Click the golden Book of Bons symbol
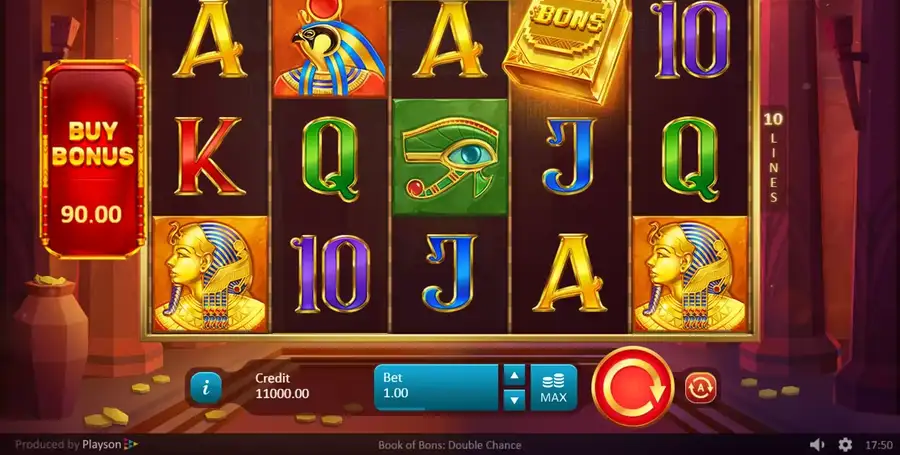This screenshot has height=455, width=900. (567, 48)
